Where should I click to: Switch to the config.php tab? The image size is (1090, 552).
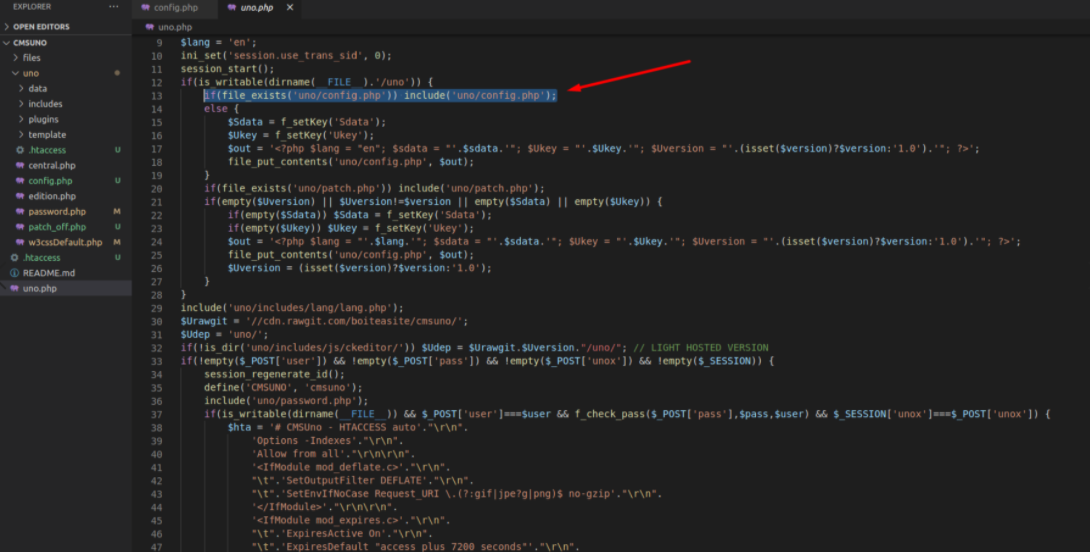[x=175, y=8]
